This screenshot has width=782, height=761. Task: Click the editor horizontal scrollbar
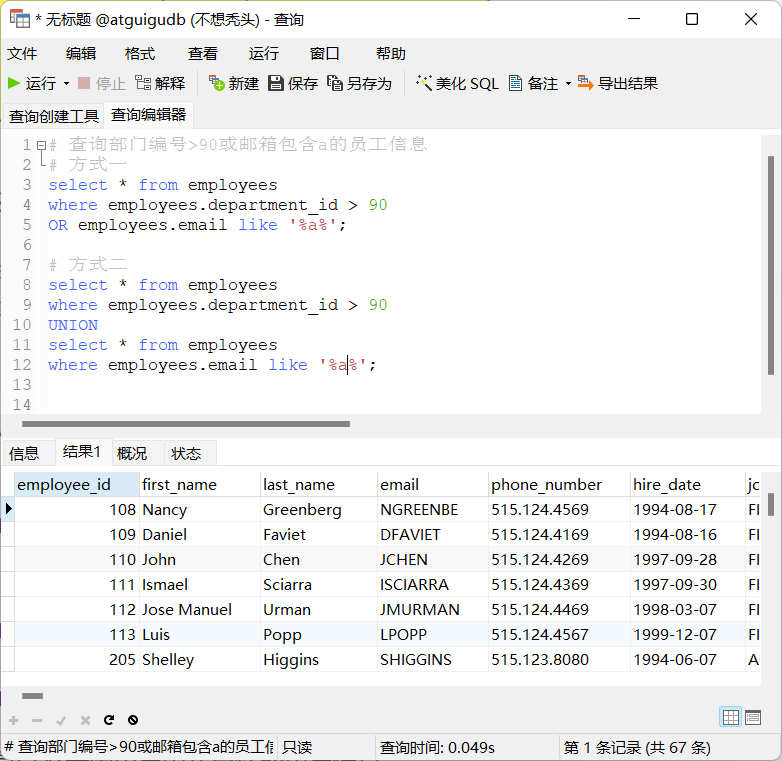186,424
